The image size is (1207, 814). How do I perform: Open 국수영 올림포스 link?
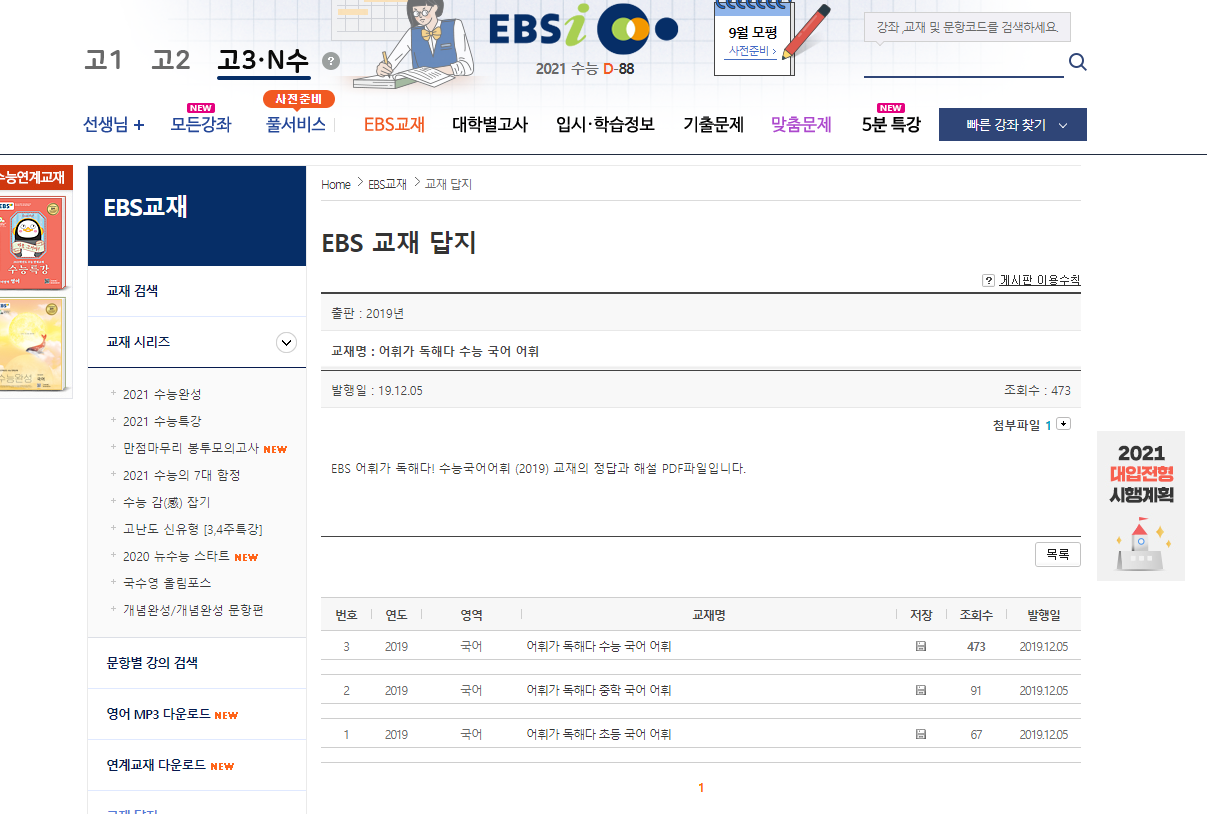point(167,583)
